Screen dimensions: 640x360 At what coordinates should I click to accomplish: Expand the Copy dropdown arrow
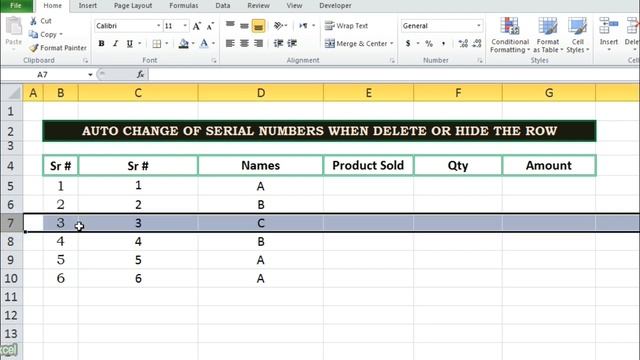coord(61,35)
